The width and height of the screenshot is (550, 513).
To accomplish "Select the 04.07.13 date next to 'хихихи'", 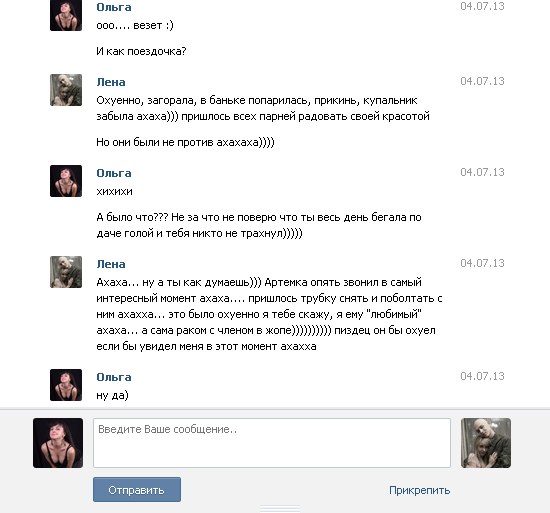I will point(482,172).
